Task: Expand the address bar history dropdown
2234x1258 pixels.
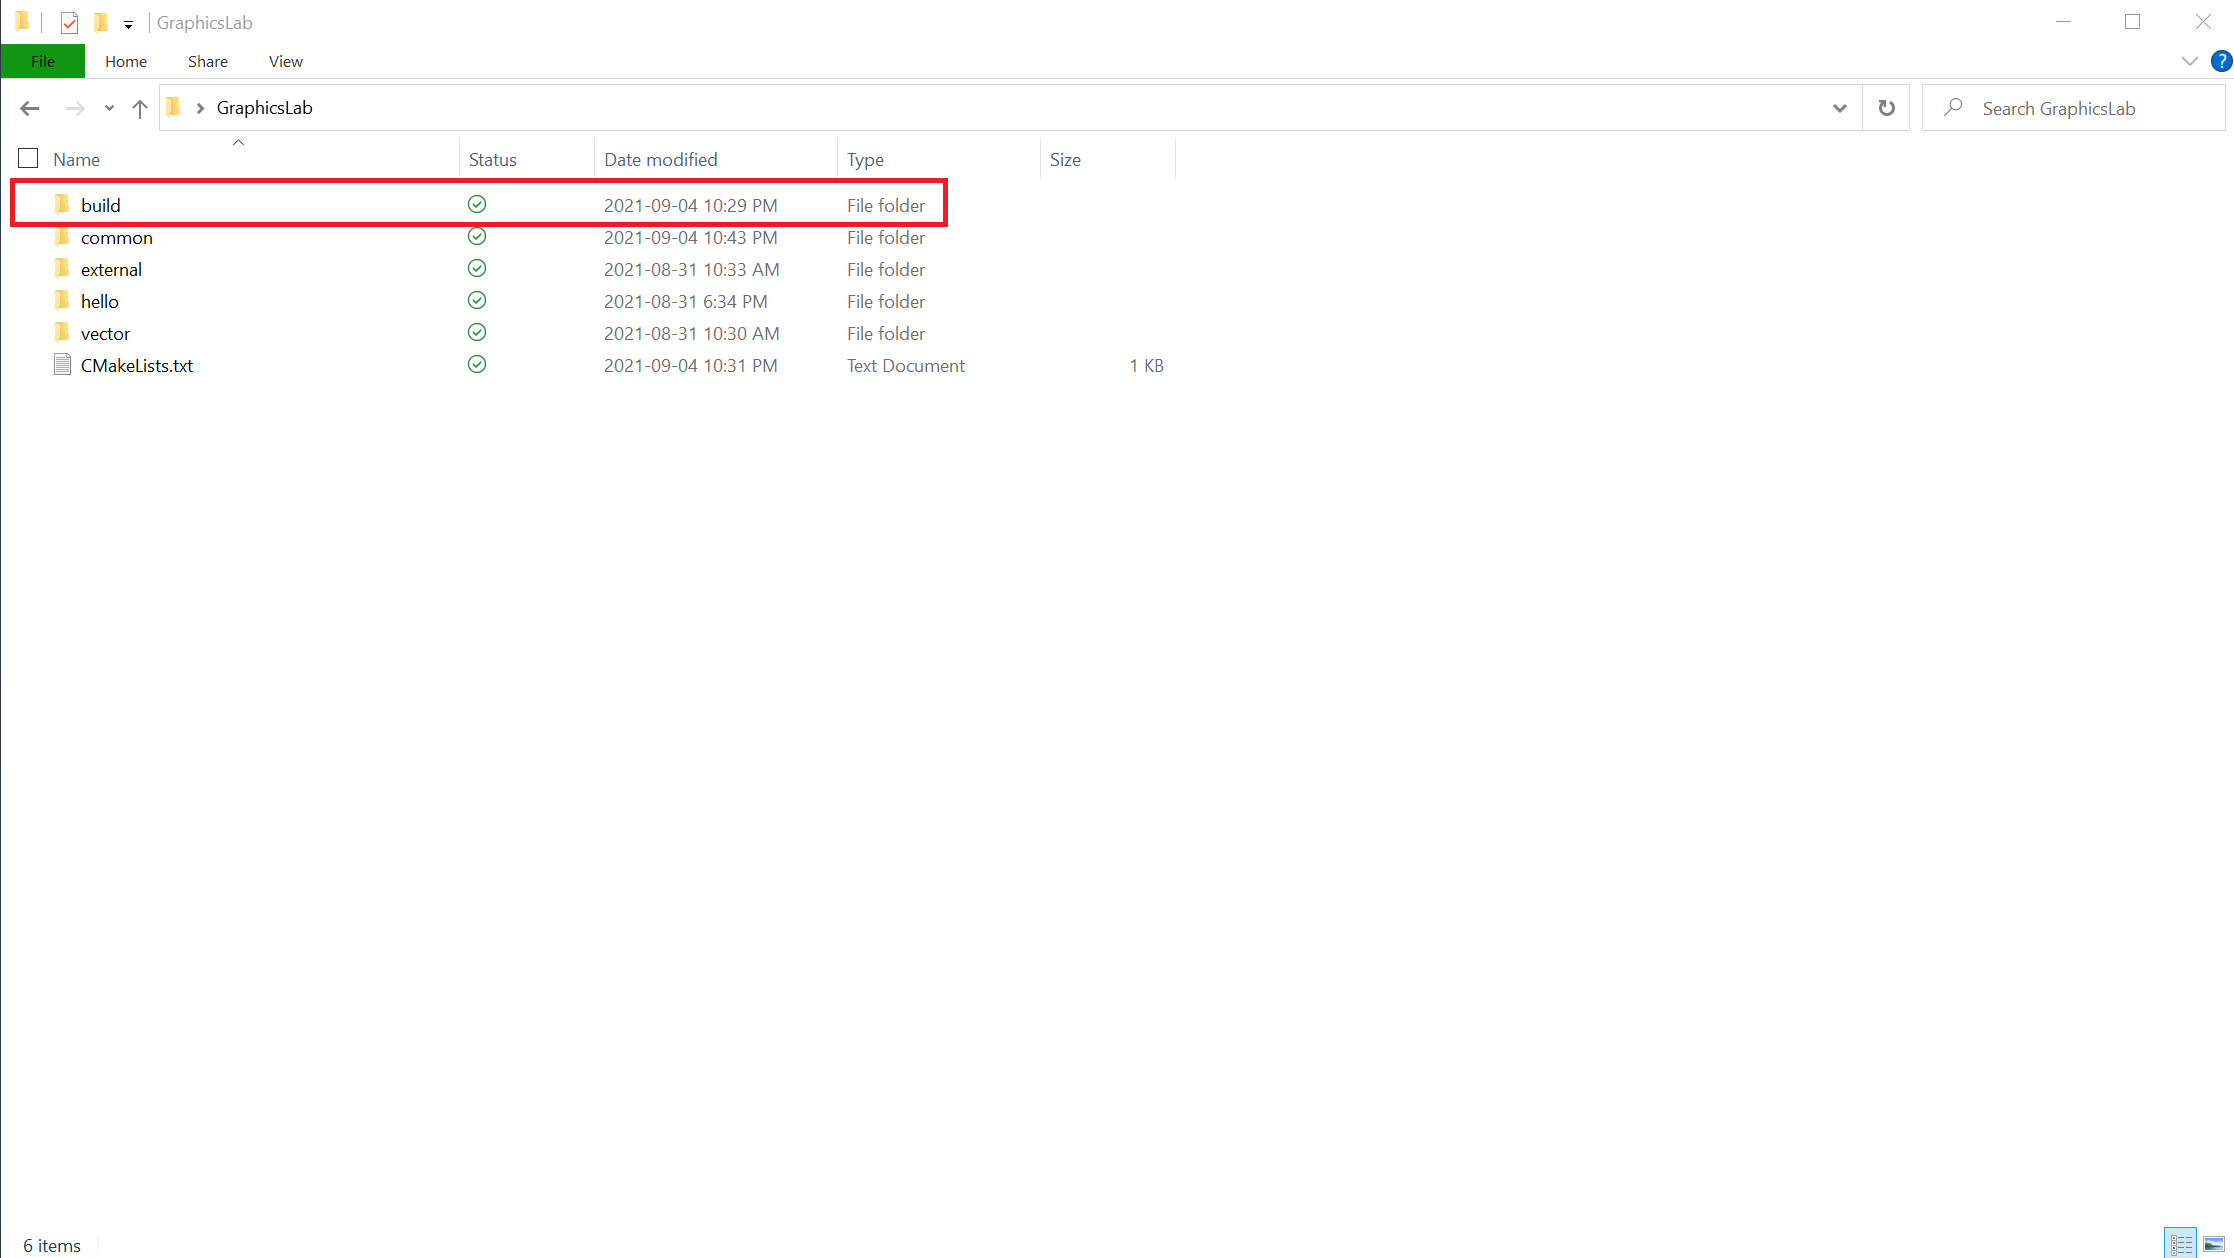Action: point(1839,108)
